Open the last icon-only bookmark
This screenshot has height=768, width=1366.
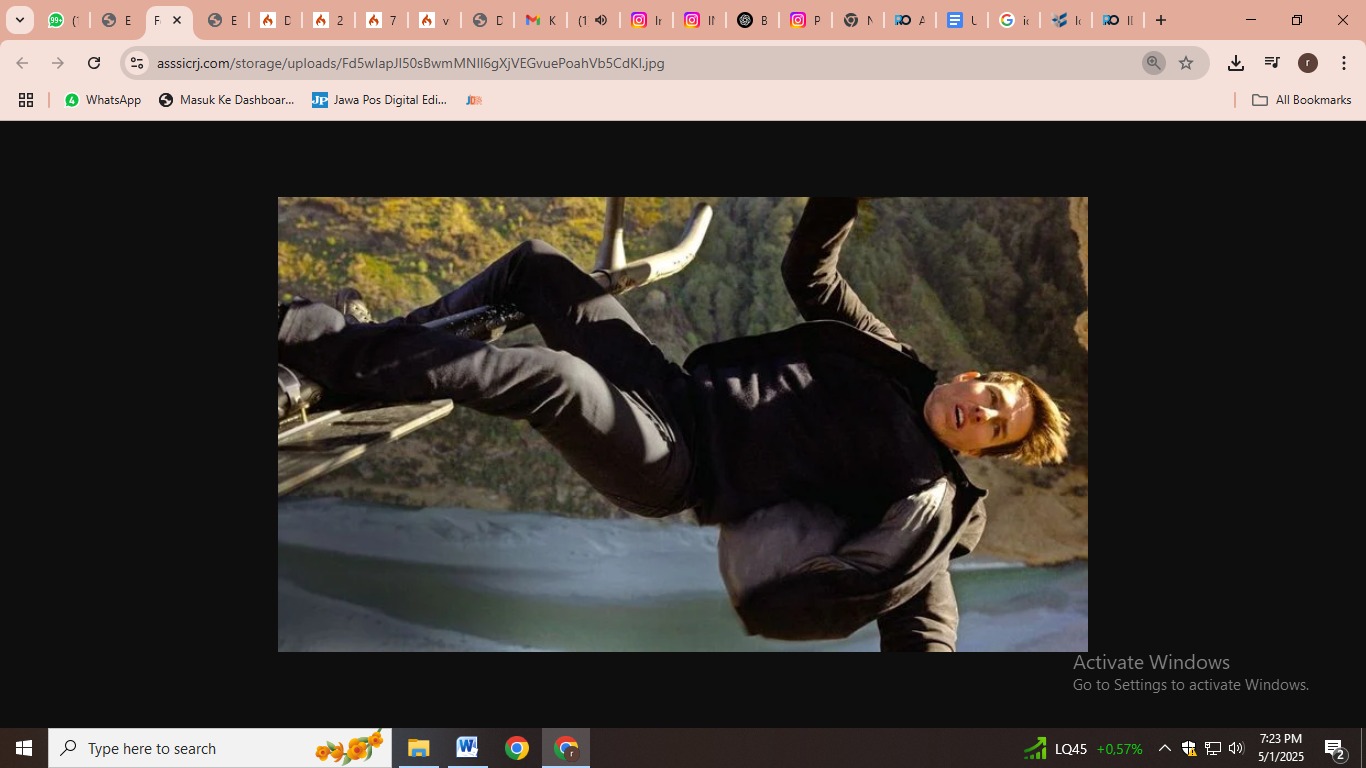[474, 100]
